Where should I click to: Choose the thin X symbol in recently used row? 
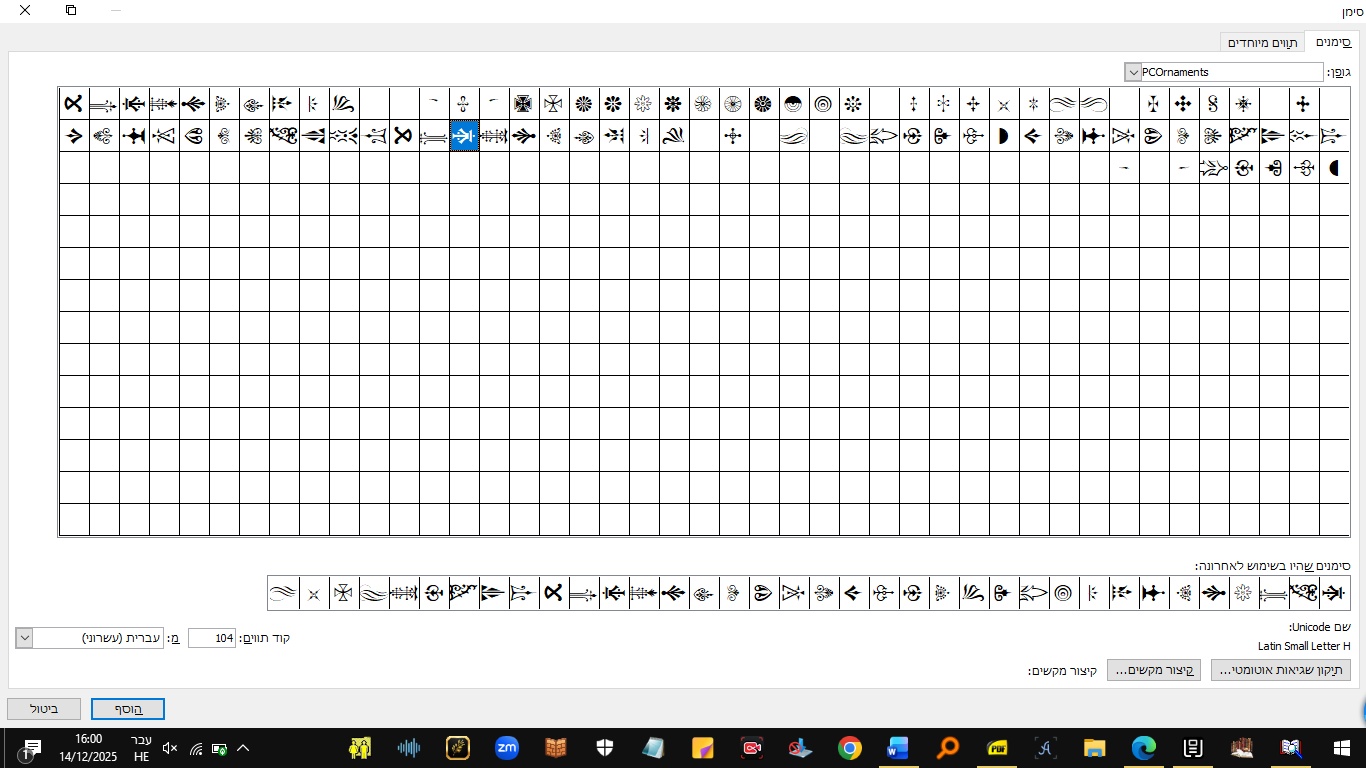(x=313, y=593)
